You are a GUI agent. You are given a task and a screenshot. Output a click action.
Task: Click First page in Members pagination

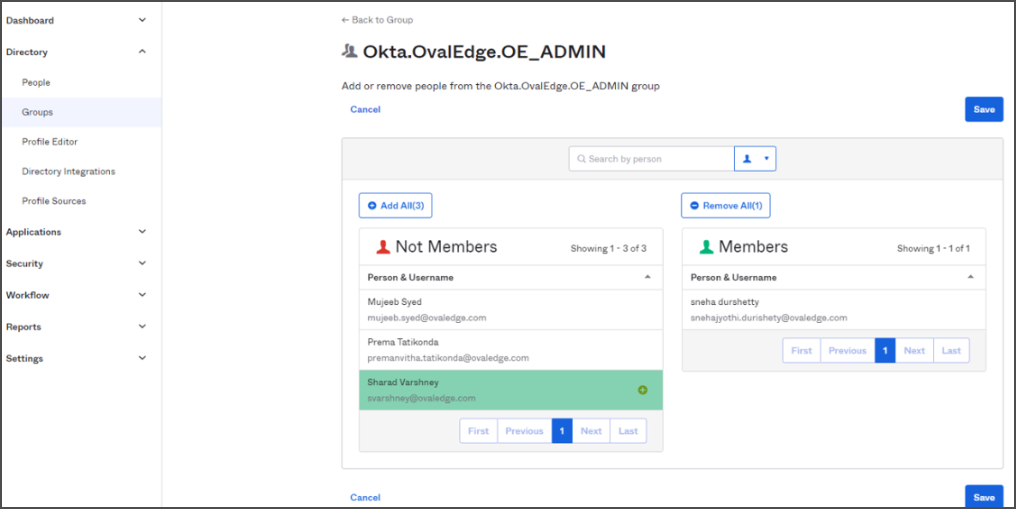802,350
